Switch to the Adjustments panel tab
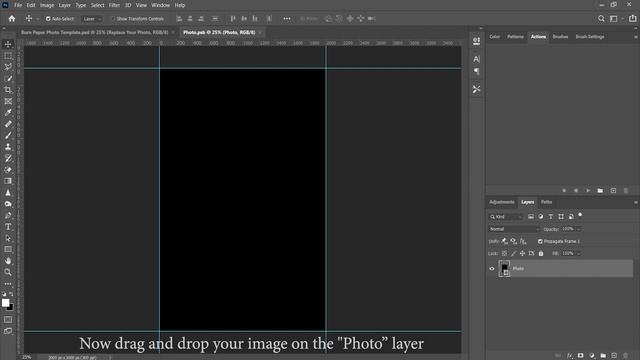This screenshot has height=360, width=640. click(502, 202)
